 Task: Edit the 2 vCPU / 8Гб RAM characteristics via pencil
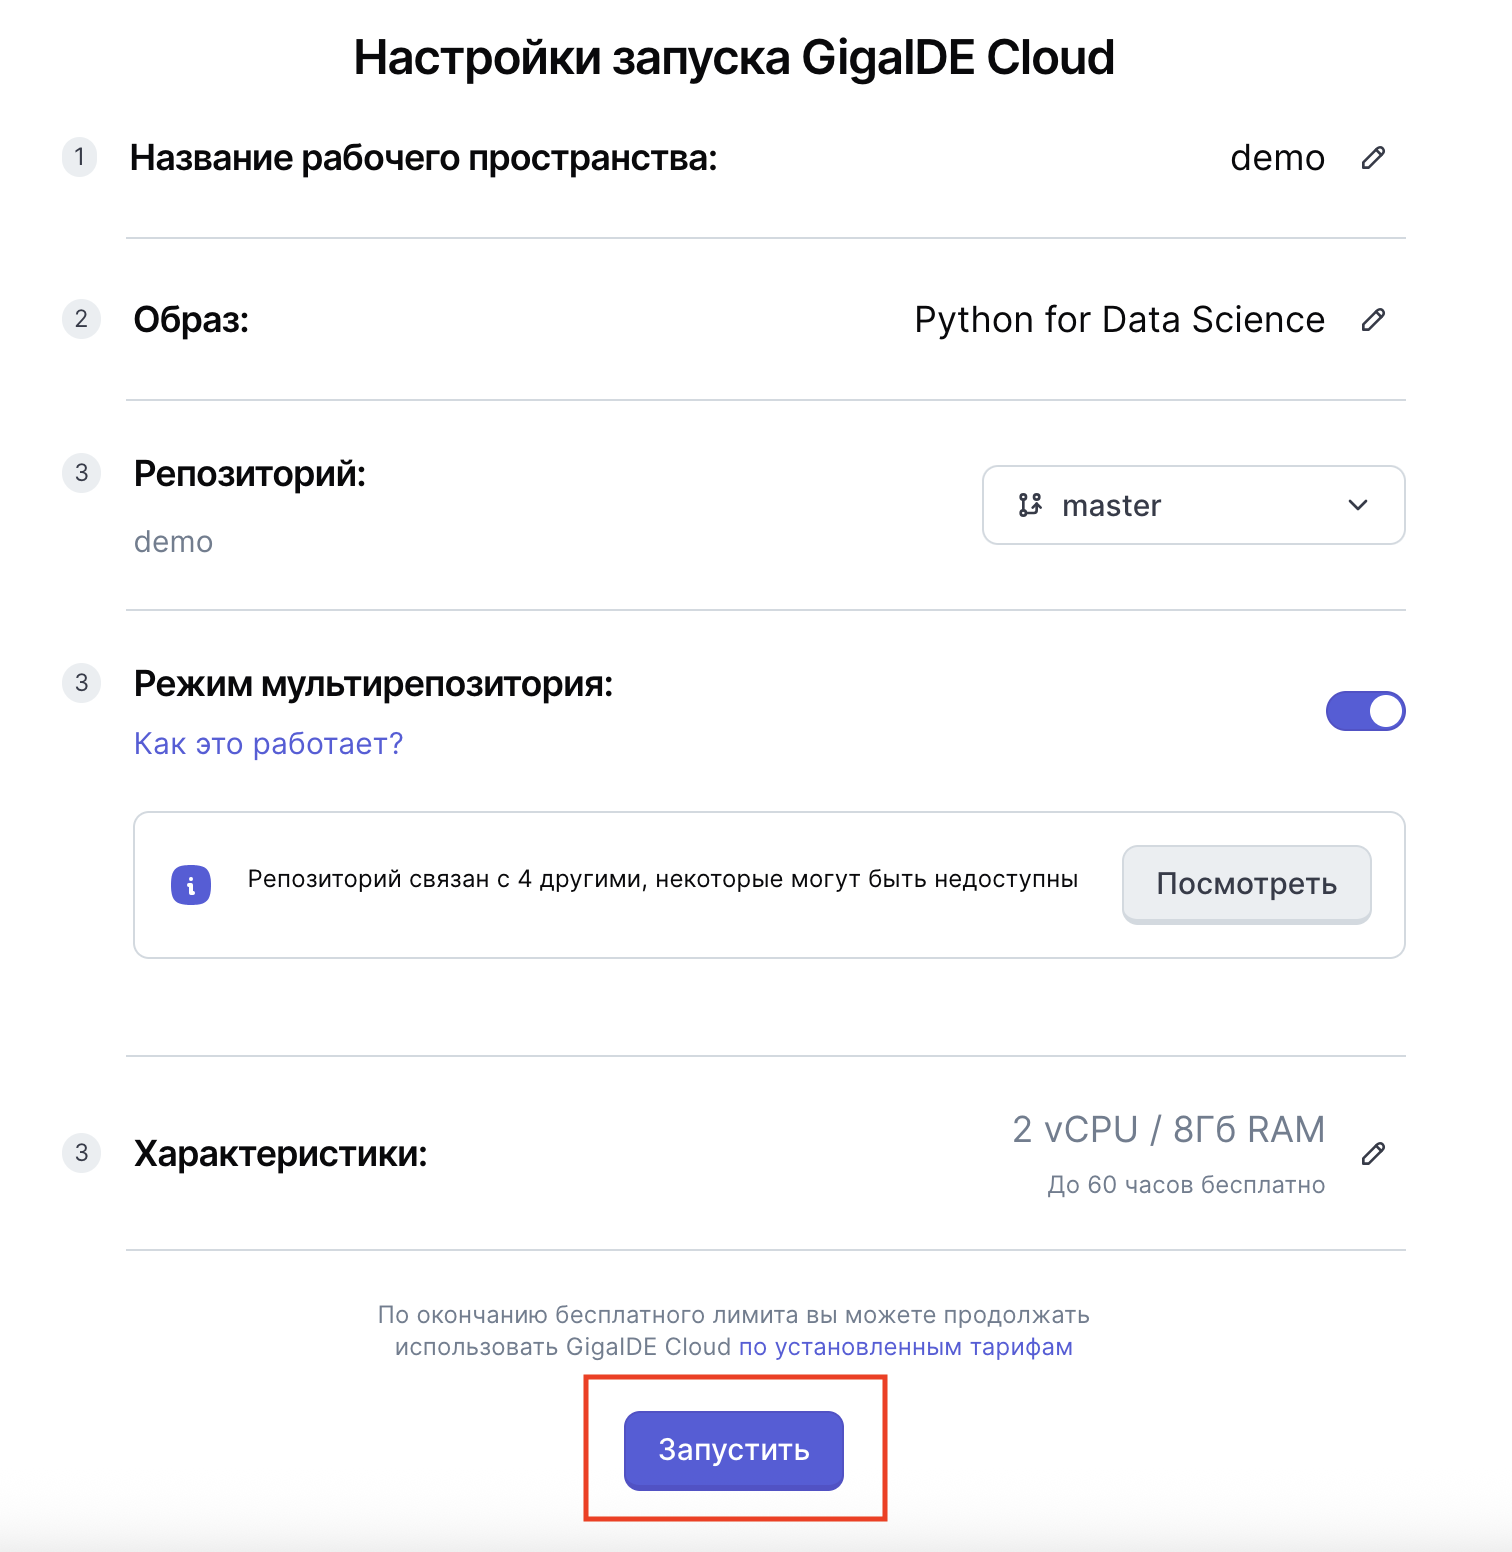(x=1373, y=1154)
